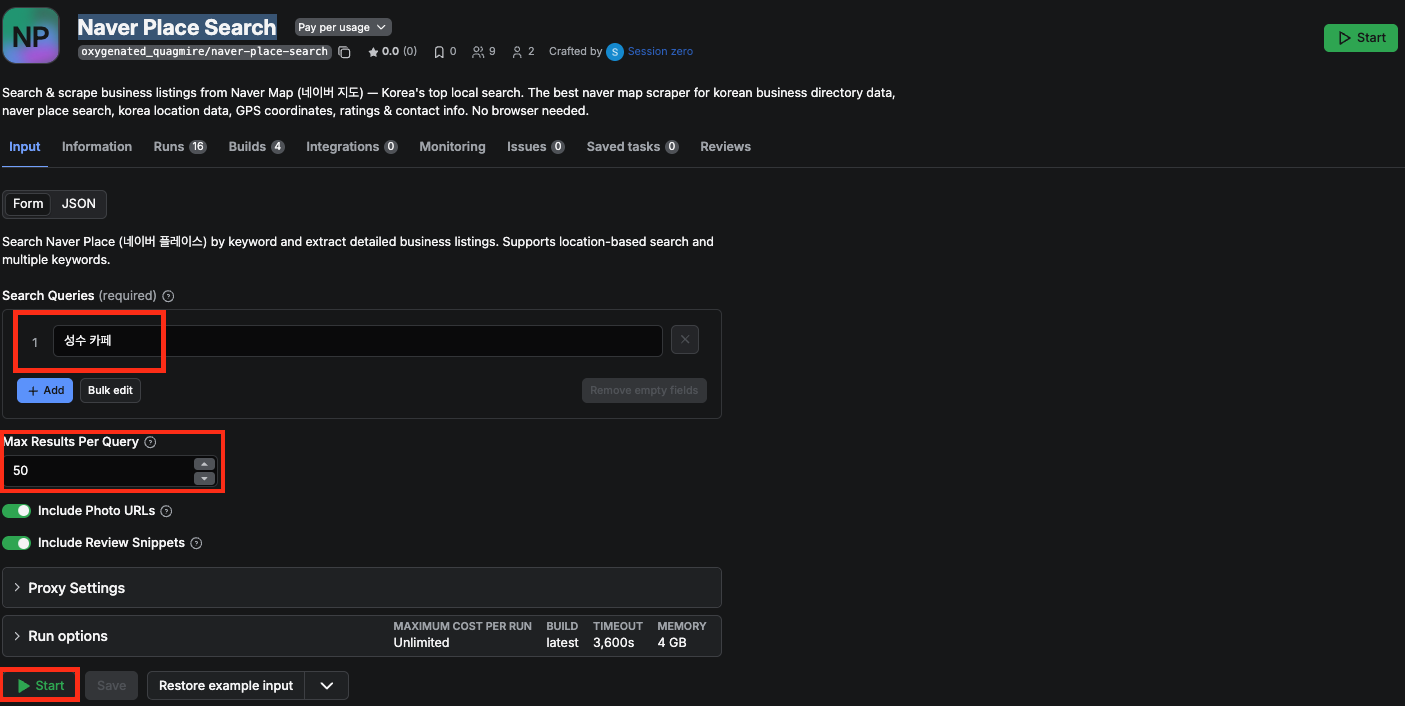Toggle Include Review Snippets switch
Viewport: 1405px width, 706px height.
click(17, 543)
